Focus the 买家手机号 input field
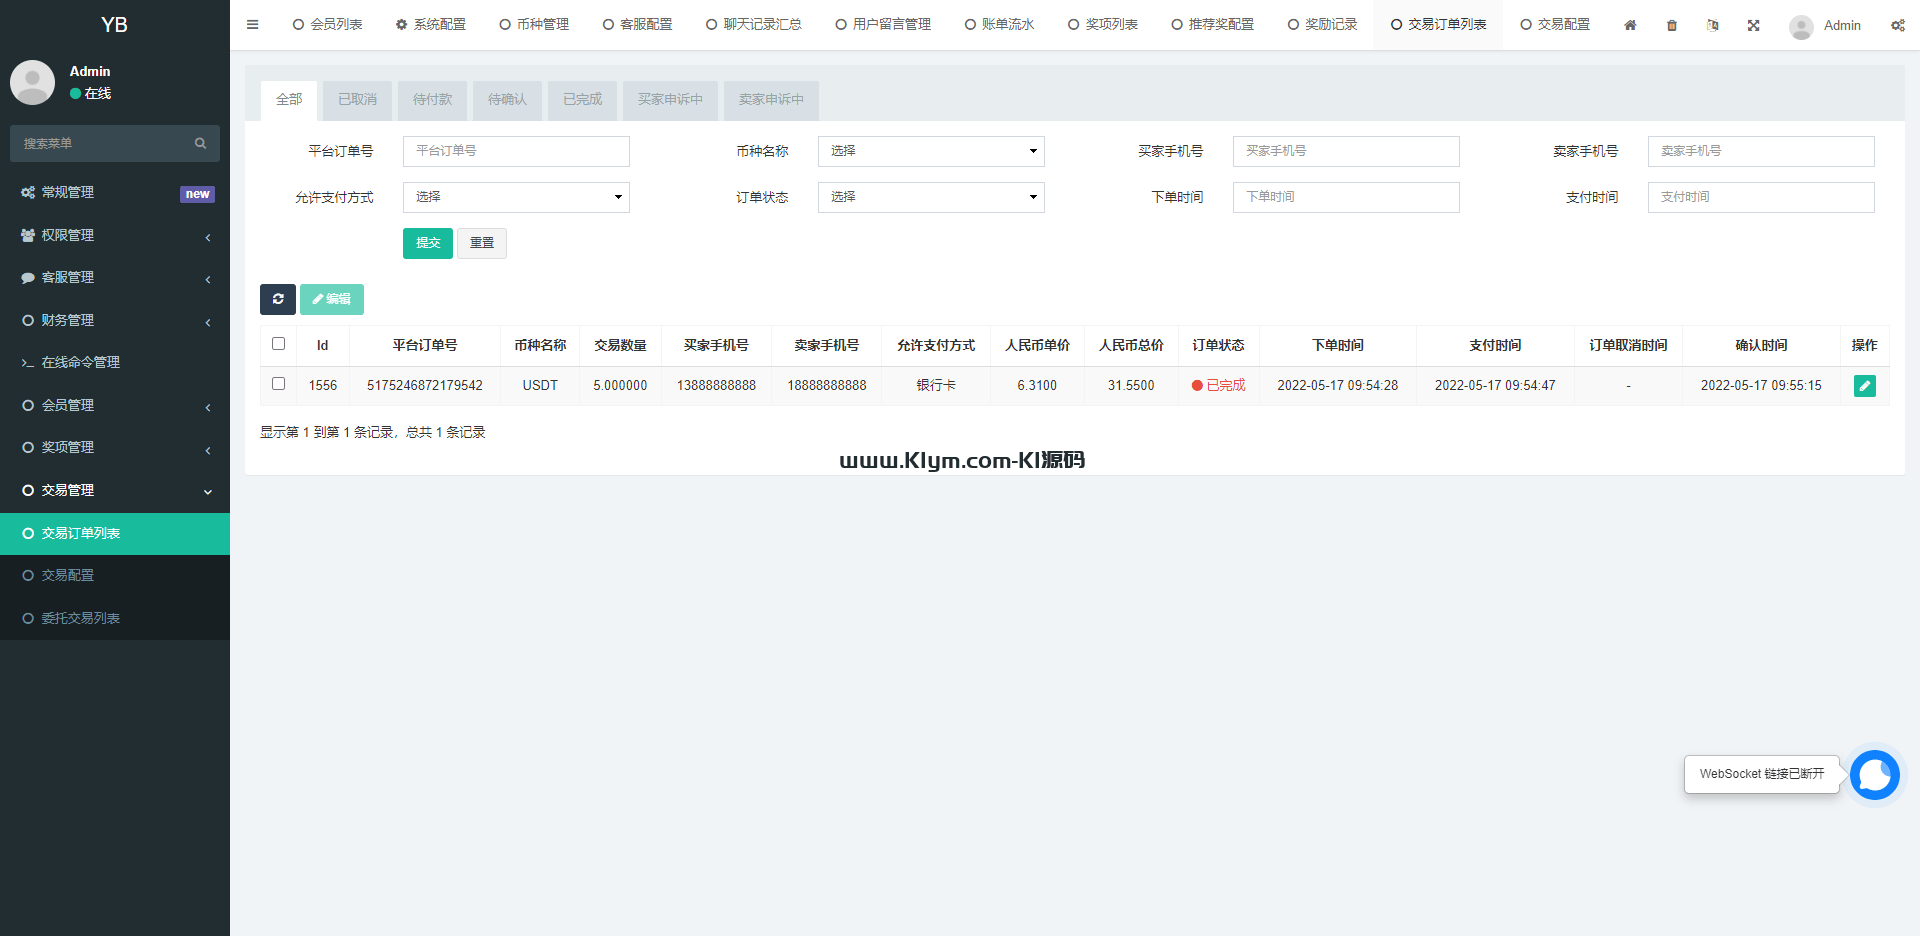 pos(1346,151)
